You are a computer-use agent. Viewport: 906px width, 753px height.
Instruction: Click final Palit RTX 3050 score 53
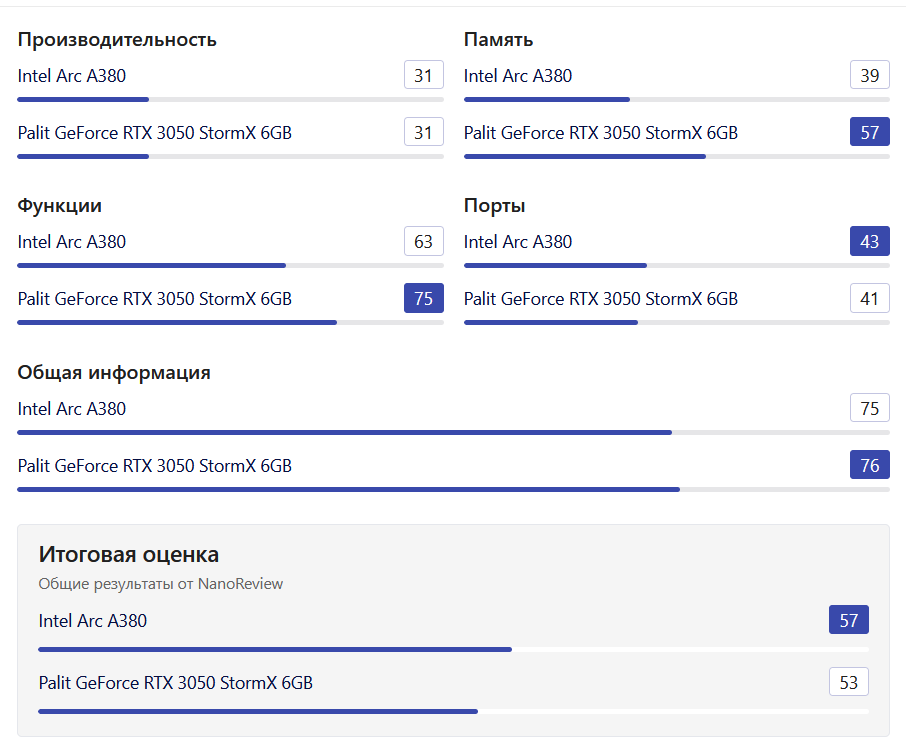tap(848, 684)
